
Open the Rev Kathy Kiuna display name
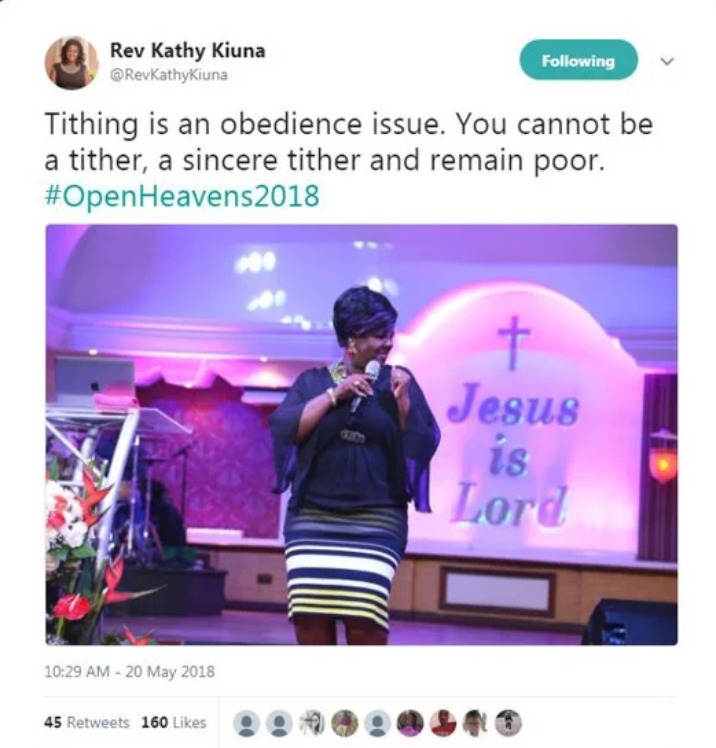pos(187,51)
